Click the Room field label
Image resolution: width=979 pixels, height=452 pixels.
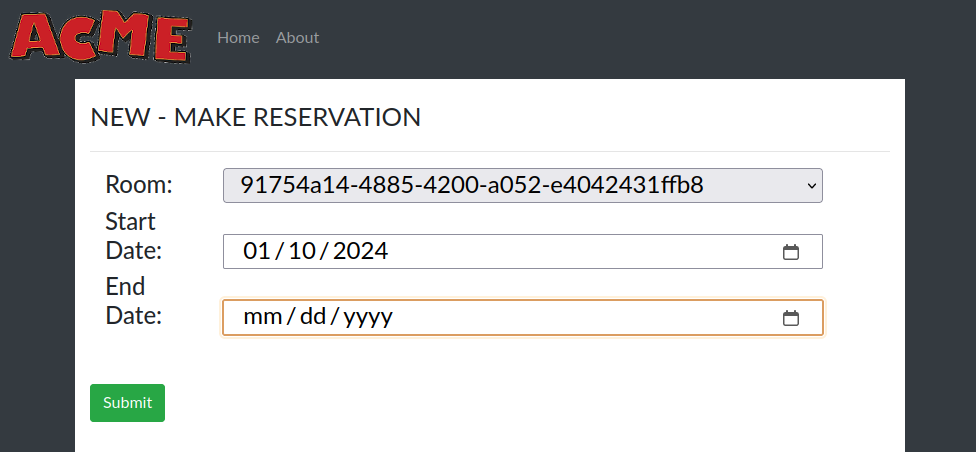point(139,185)
